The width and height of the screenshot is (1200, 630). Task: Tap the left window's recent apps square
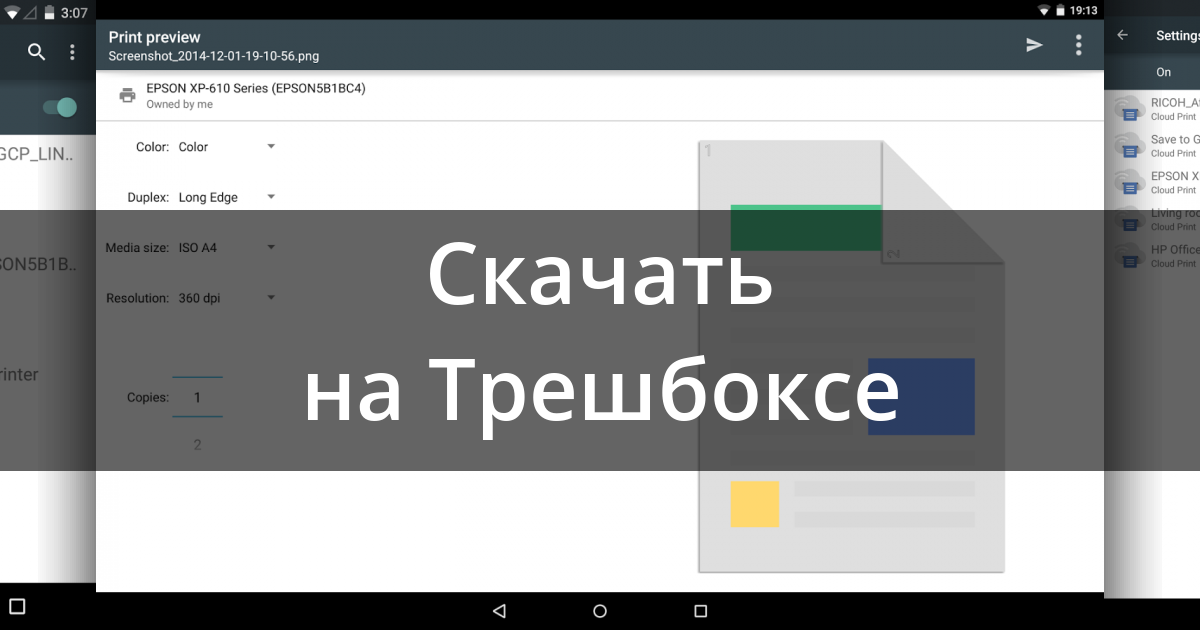(17, 606)
